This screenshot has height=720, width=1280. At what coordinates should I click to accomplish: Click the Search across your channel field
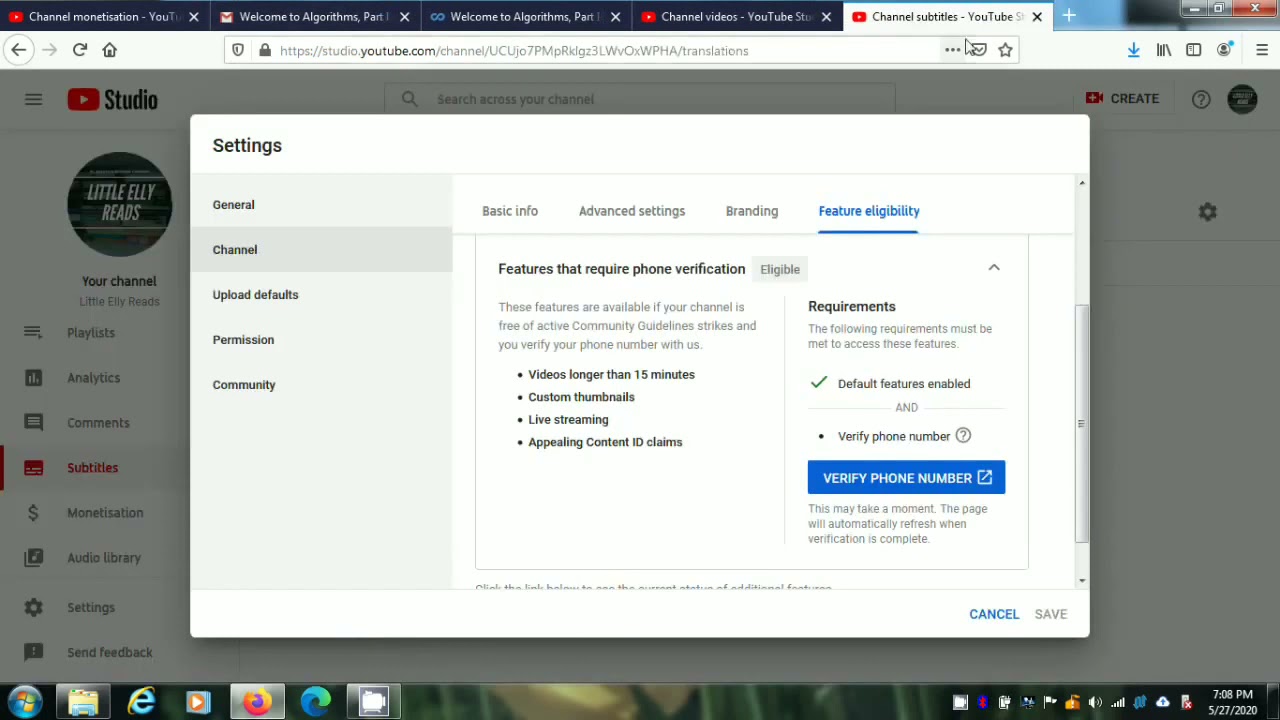point(640,99)
